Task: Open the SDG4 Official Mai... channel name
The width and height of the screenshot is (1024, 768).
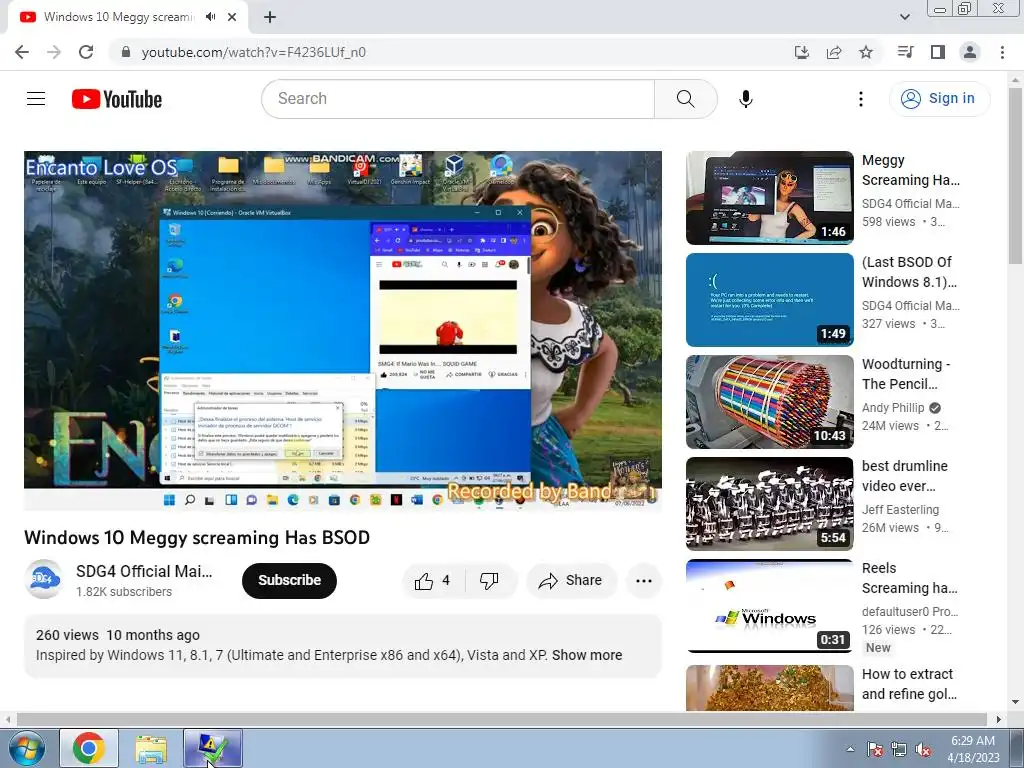Action: tap(144, 571)
